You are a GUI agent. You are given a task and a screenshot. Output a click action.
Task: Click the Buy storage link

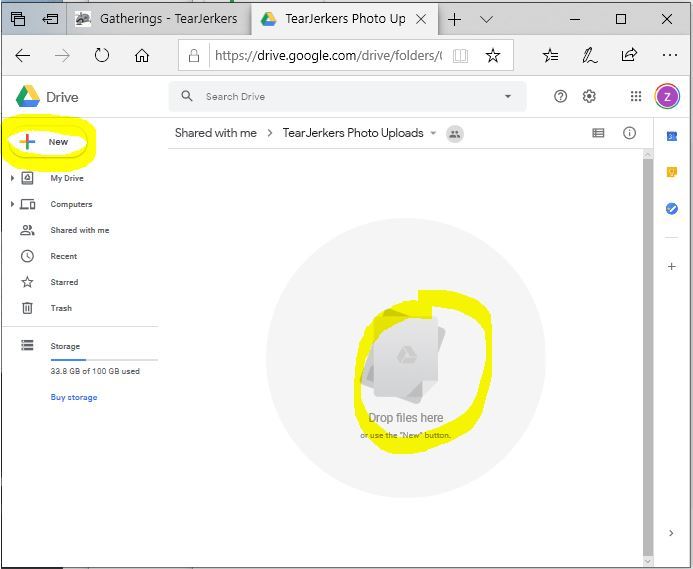pos(74,397)
